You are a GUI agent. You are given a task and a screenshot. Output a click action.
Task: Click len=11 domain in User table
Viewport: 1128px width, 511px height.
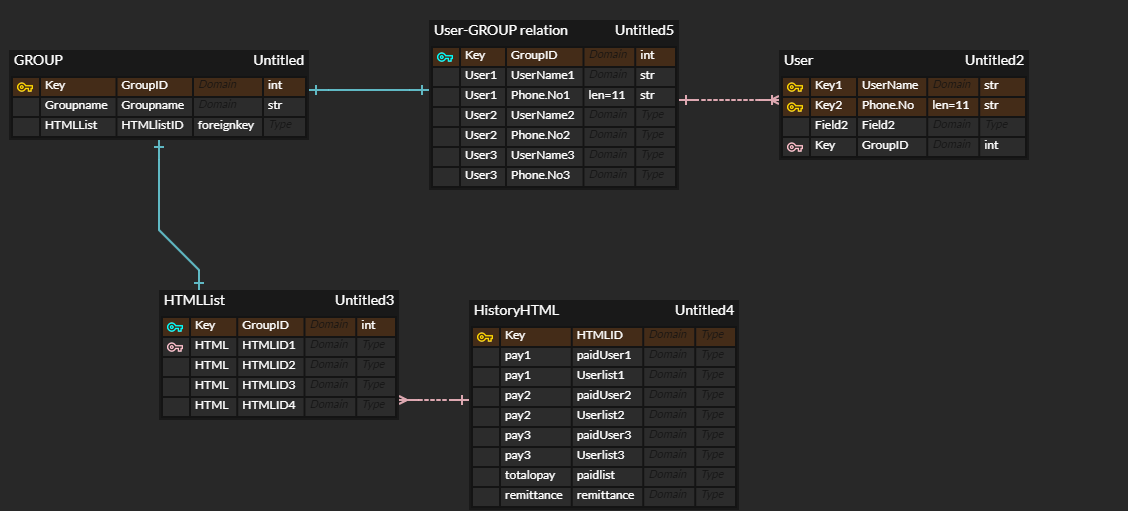[x=952, y=107]
